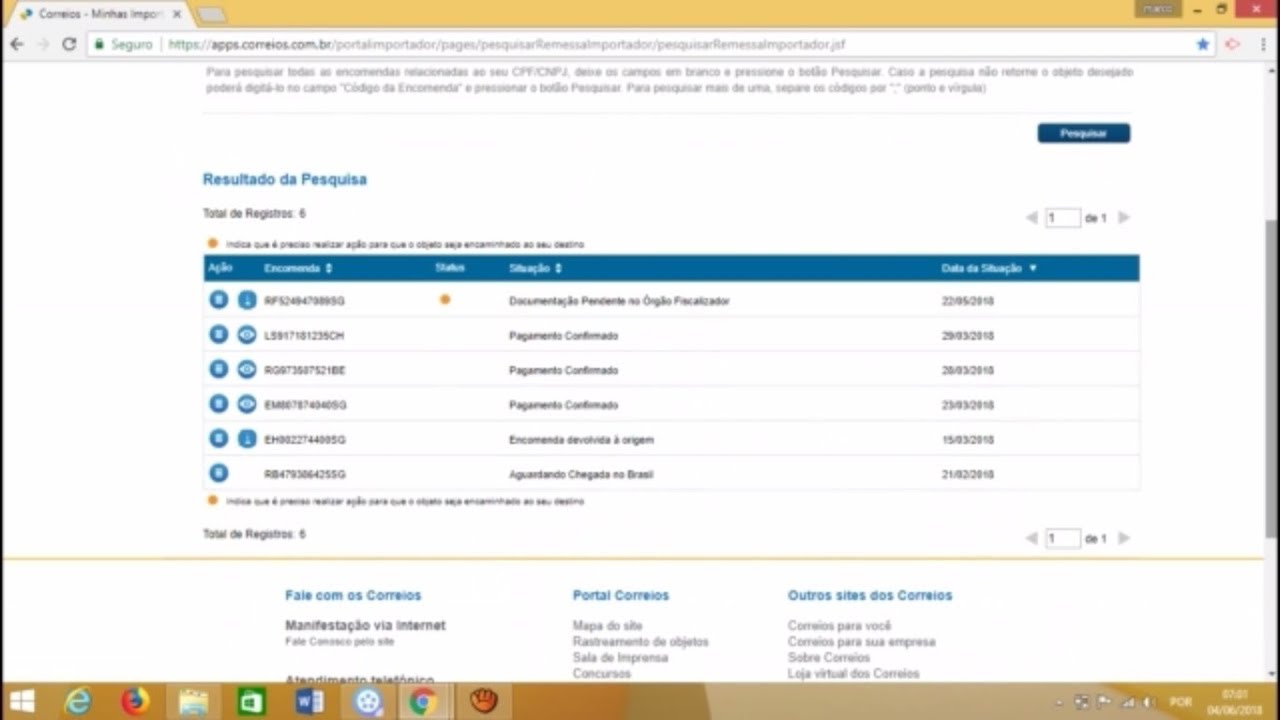Open the Windows Start menu
The height and width of the screenshot is (720, 1280).
point(22,701)
